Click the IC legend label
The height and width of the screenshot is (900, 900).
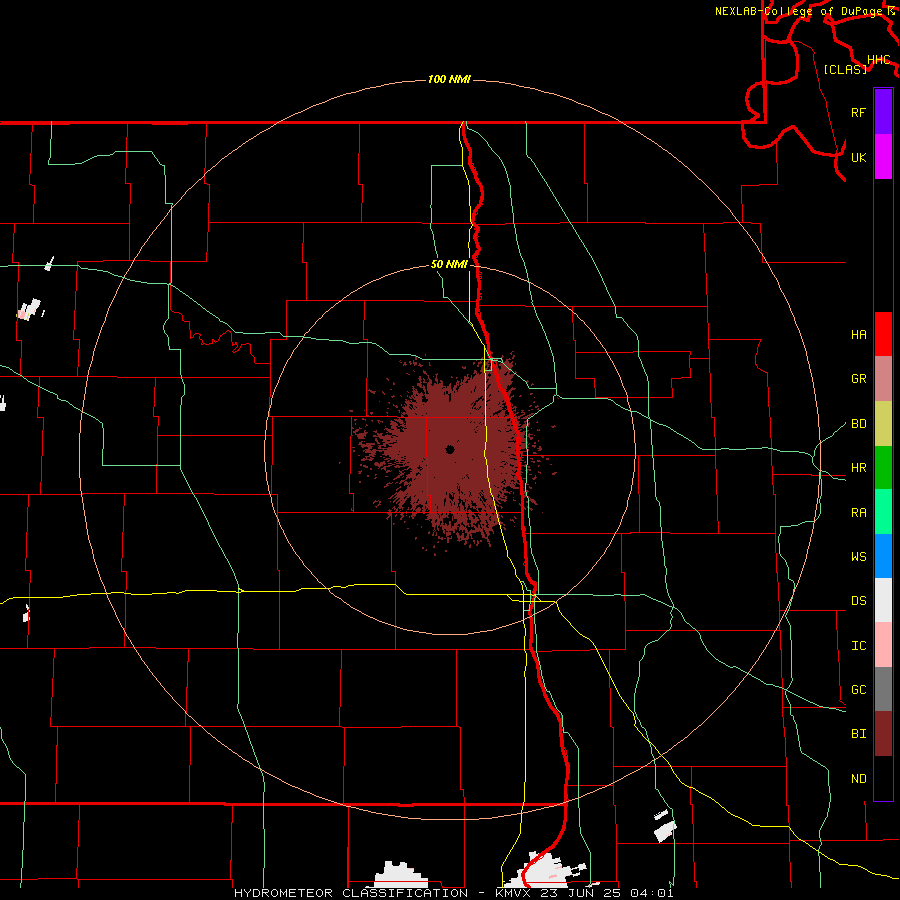point(858,646)
